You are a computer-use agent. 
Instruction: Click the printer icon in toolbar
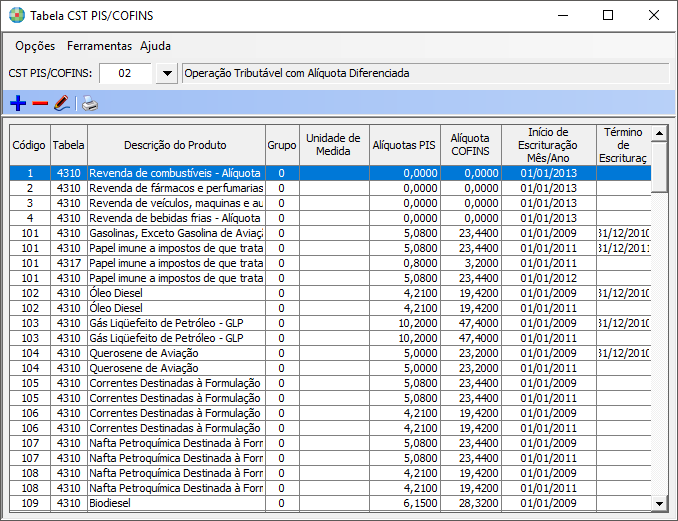coord(90,103)
